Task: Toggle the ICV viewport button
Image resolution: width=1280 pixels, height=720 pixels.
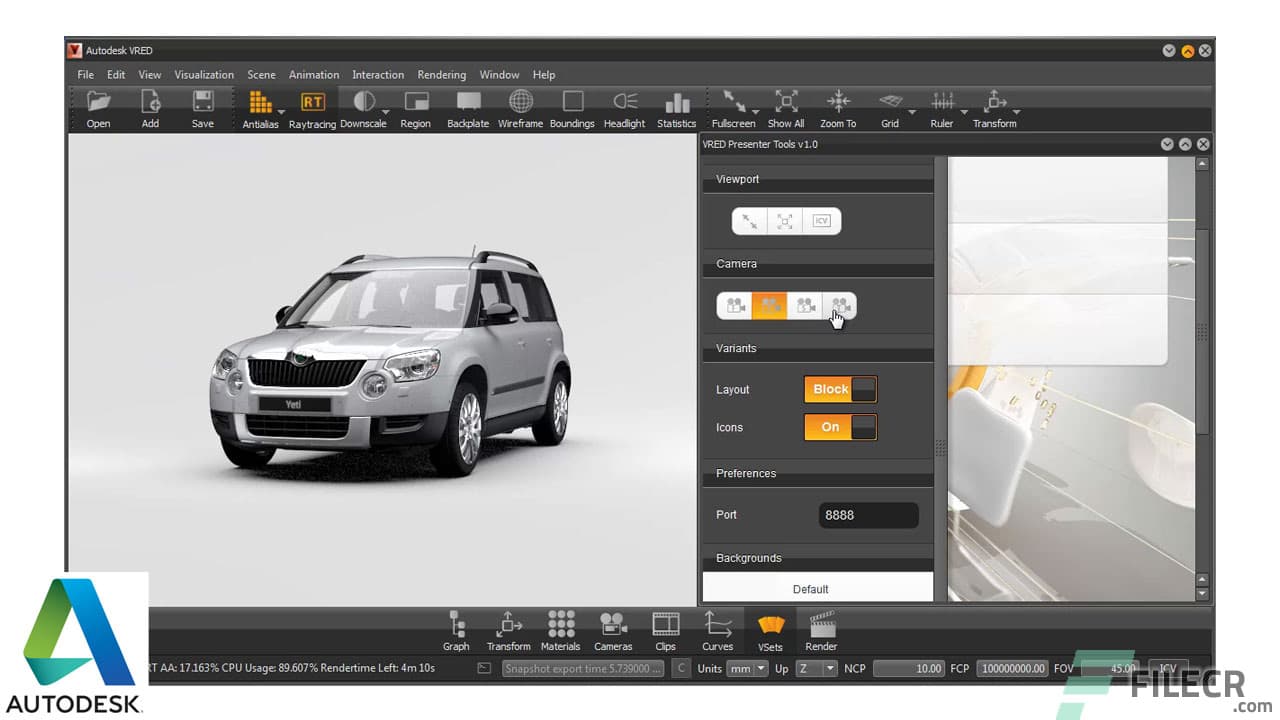Action: [820, 221]
